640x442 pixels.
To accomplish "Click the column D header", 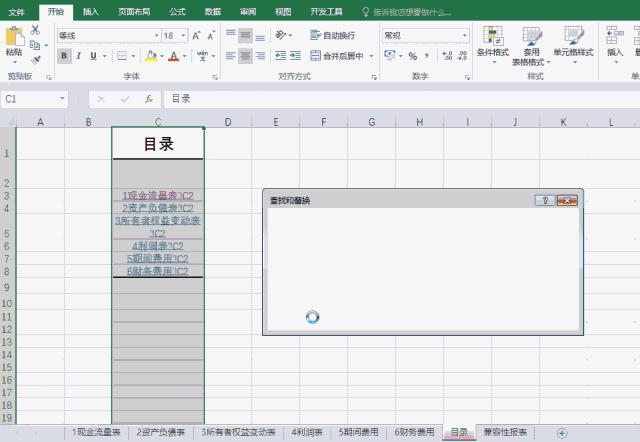I will click(228, 122).
